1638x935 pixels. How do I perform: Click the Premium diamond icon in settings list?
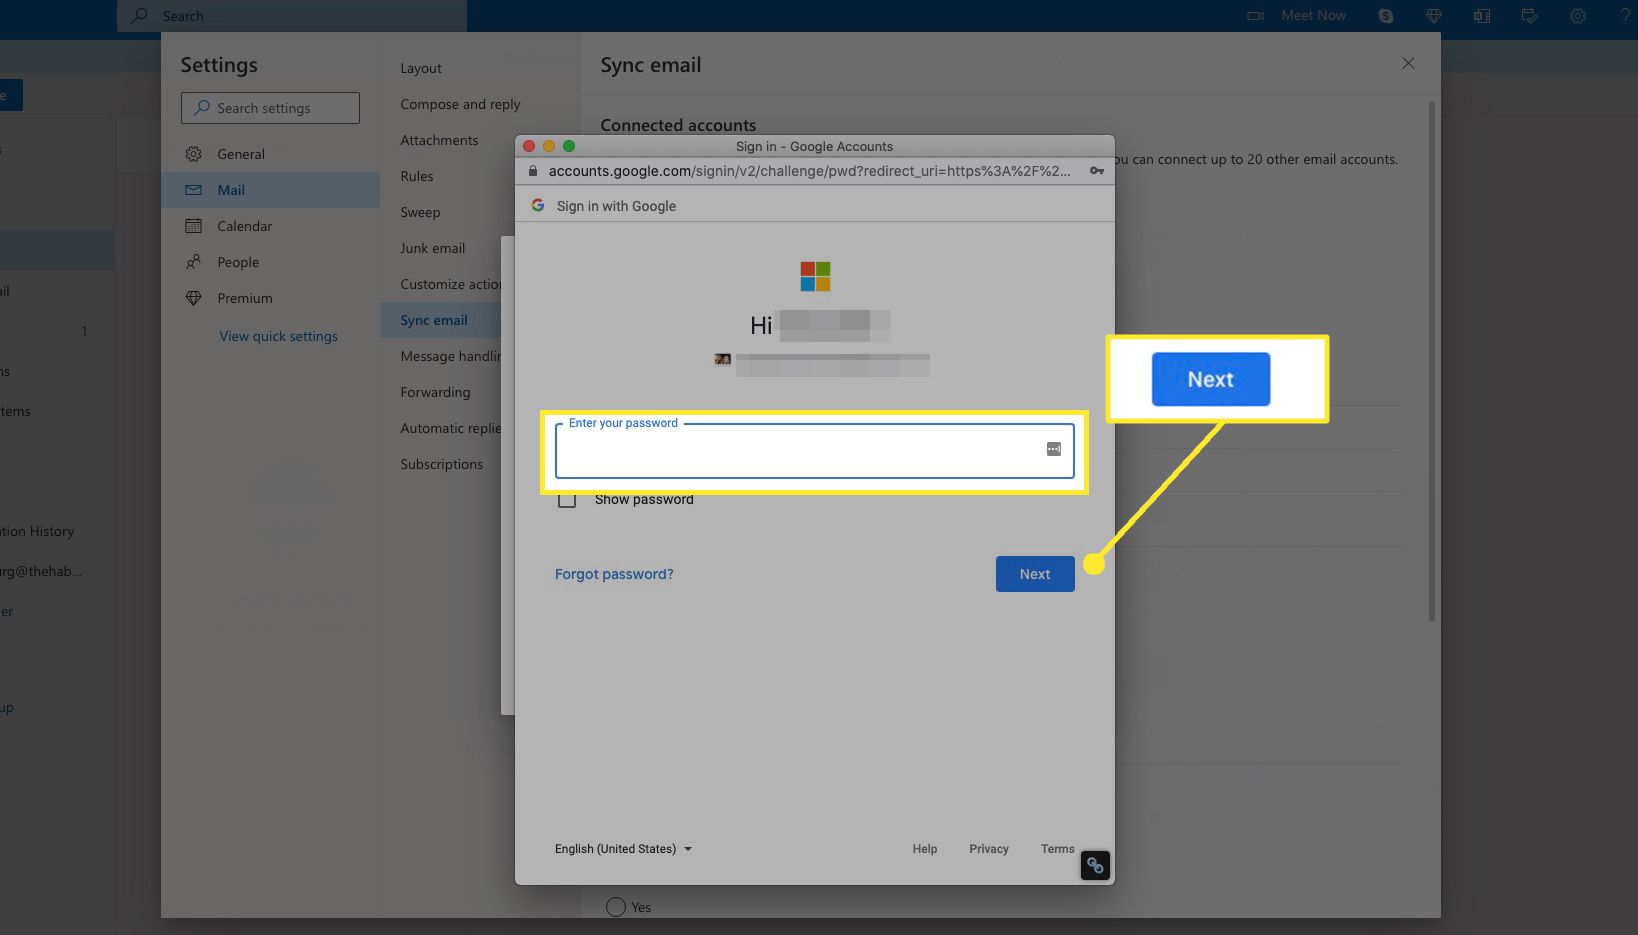pos(194,298)
